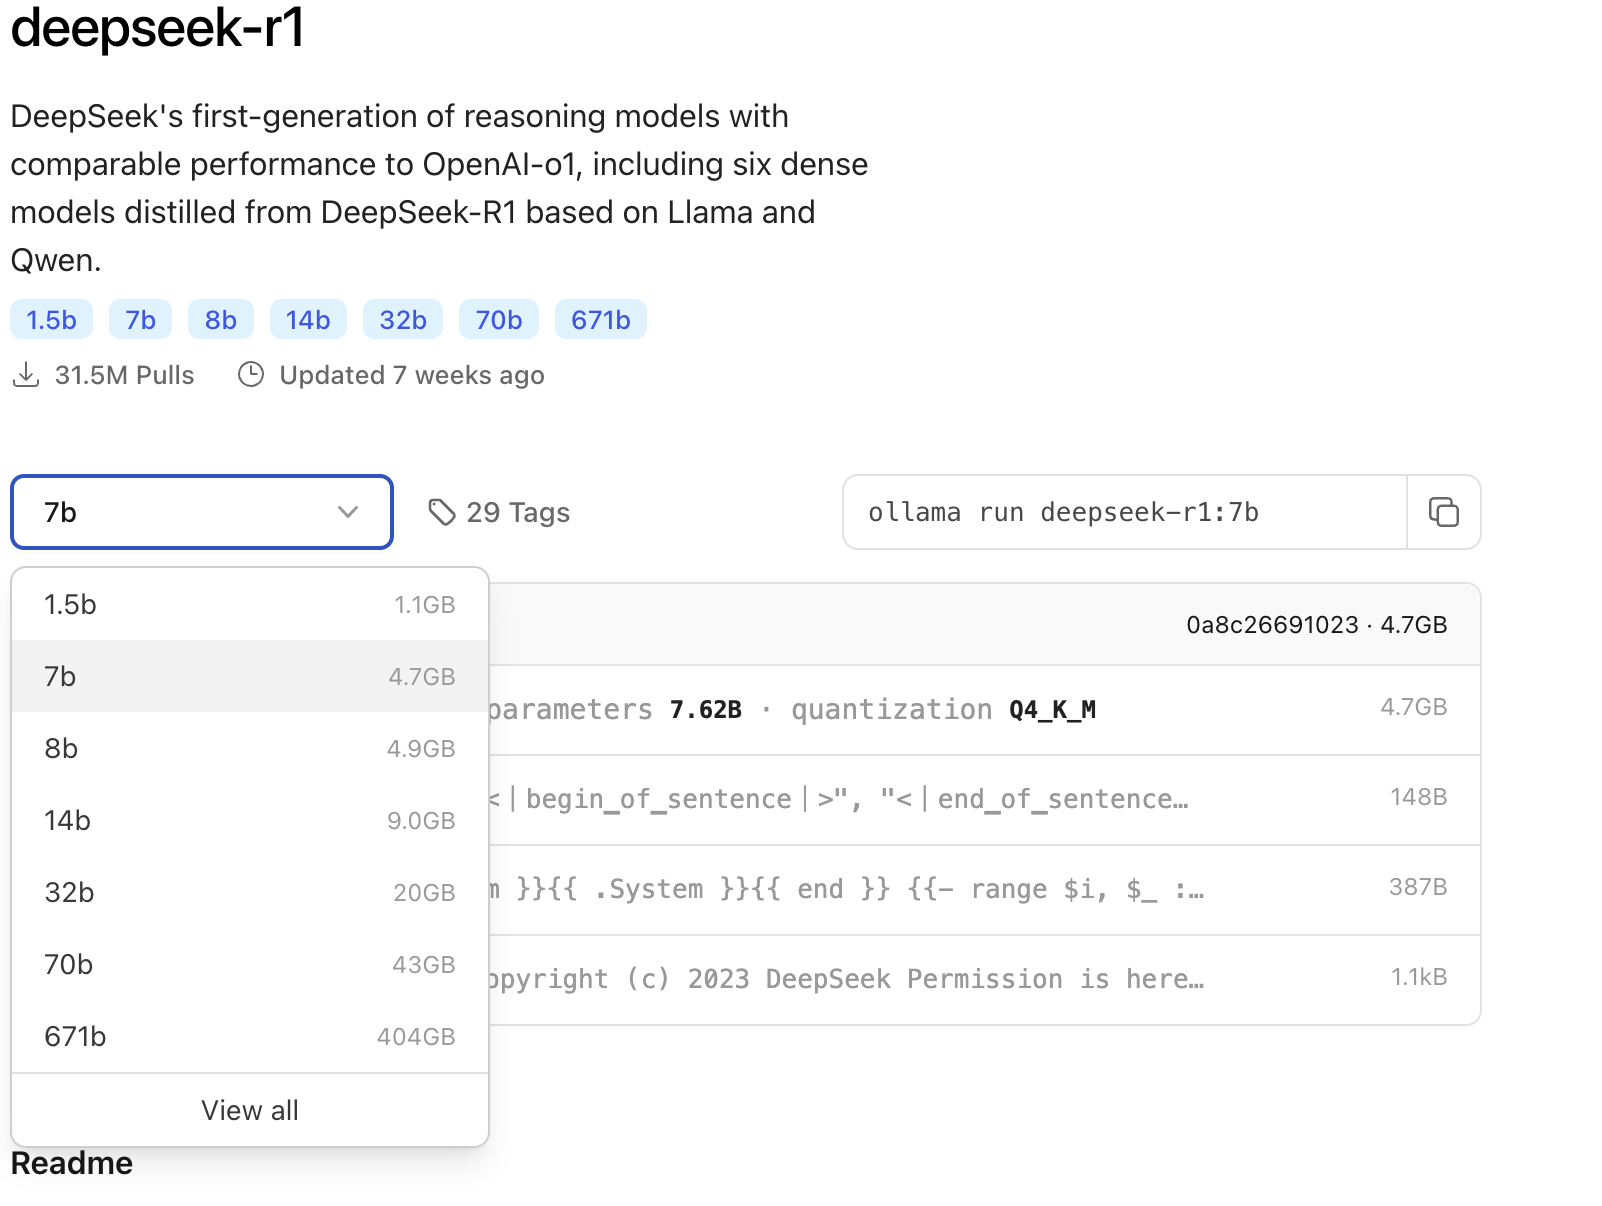This screenshot has width=1602, height=1206.
Task: Click the 7b blue tag badge
Action: 140,320
